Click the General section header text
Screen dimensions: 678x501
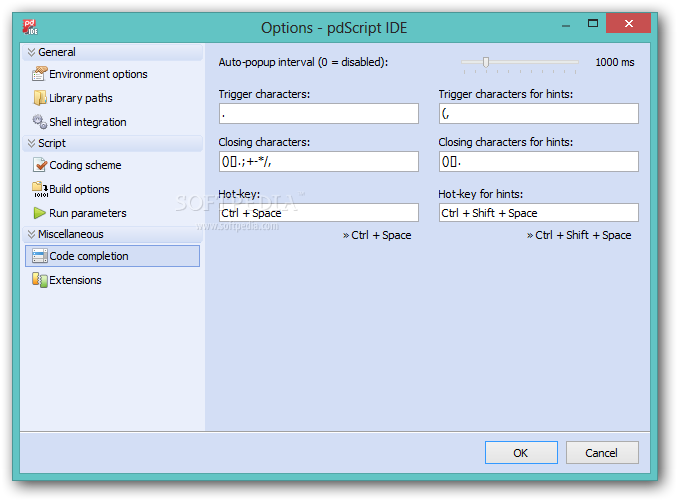[57, 52]
